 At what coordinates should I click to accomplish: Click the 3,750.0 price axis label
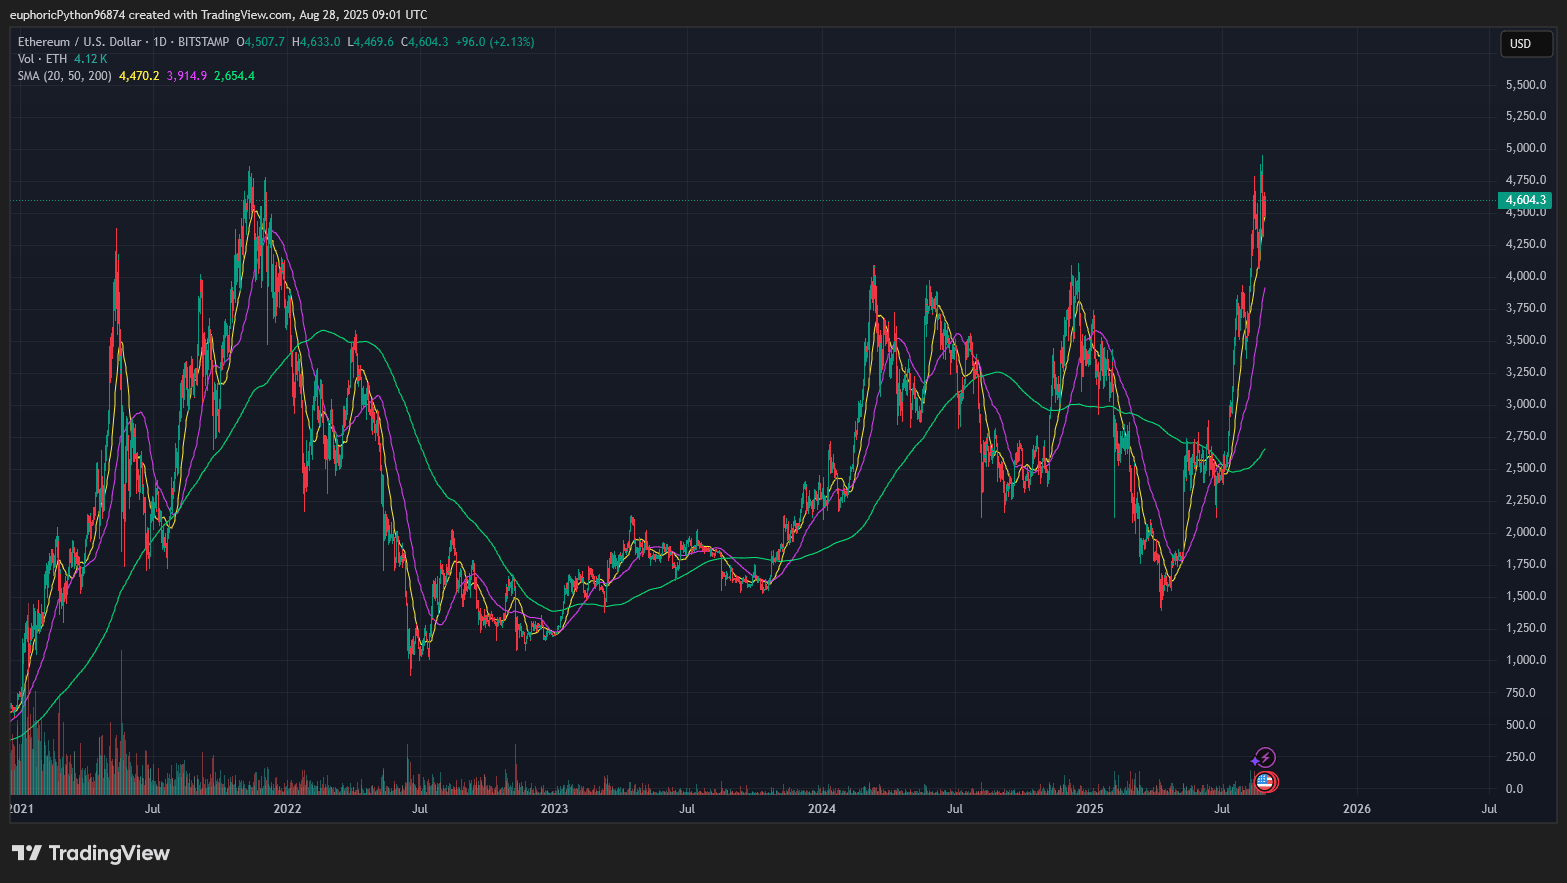click(x=1526, y=308)
